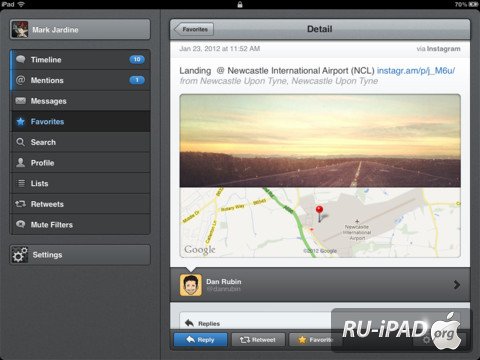The height and width of the screenshot is (360, 480).
Task: Open Mute Filters item
Action: click(80, 225)
